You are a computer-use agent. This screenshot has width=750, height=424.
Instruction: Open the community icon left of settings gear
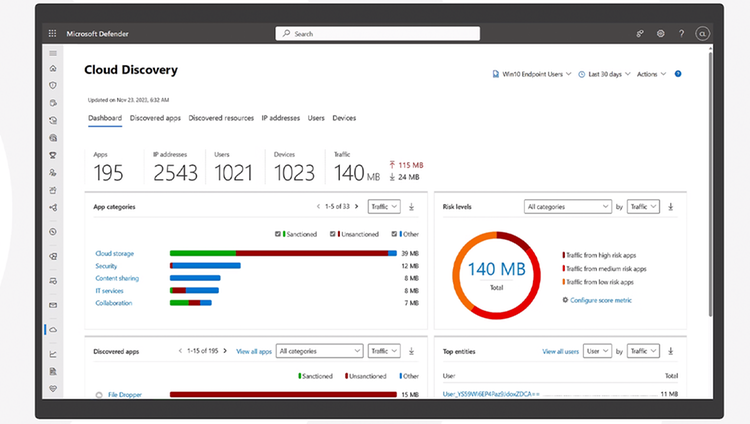[640, 33]
